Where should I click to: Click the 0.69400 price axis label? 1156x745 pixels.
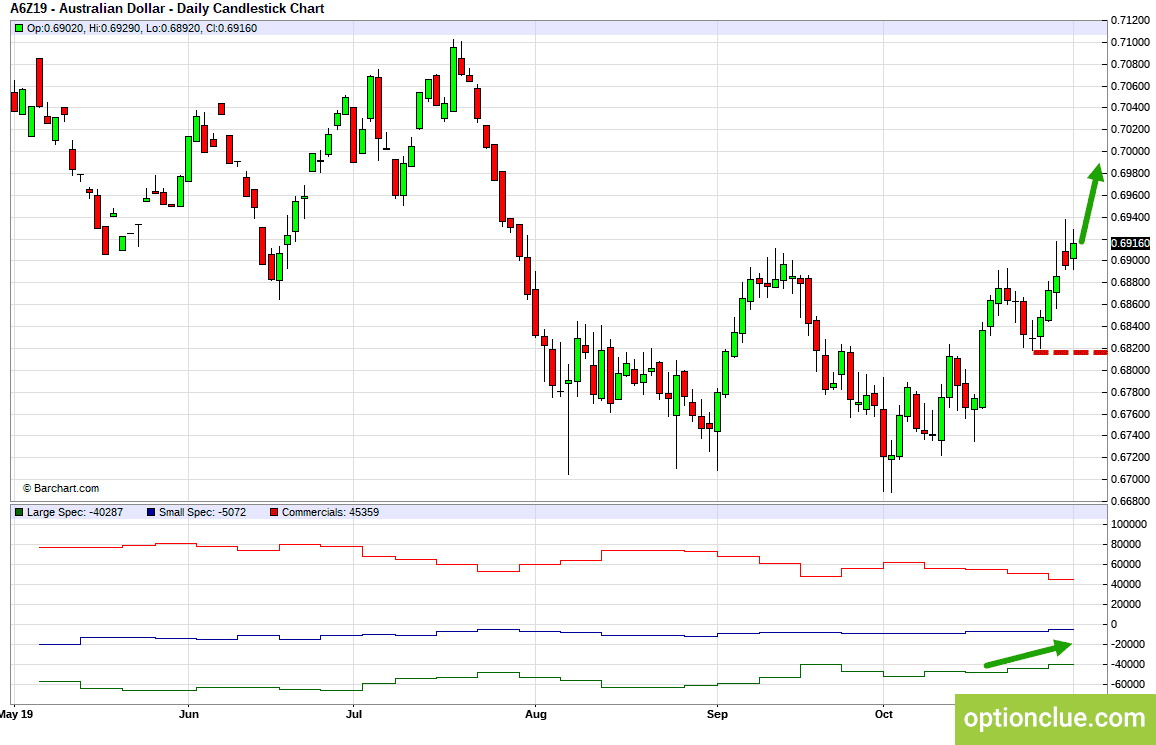(x=1130, y=217)
